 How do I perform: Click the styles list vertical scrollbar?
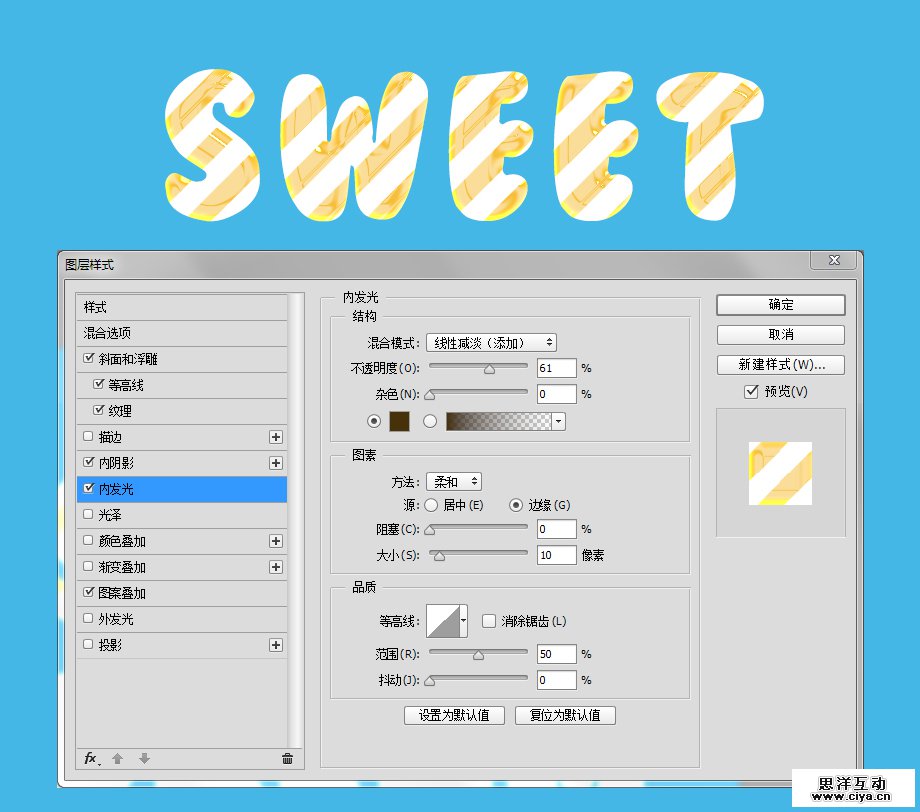point(296,519)
